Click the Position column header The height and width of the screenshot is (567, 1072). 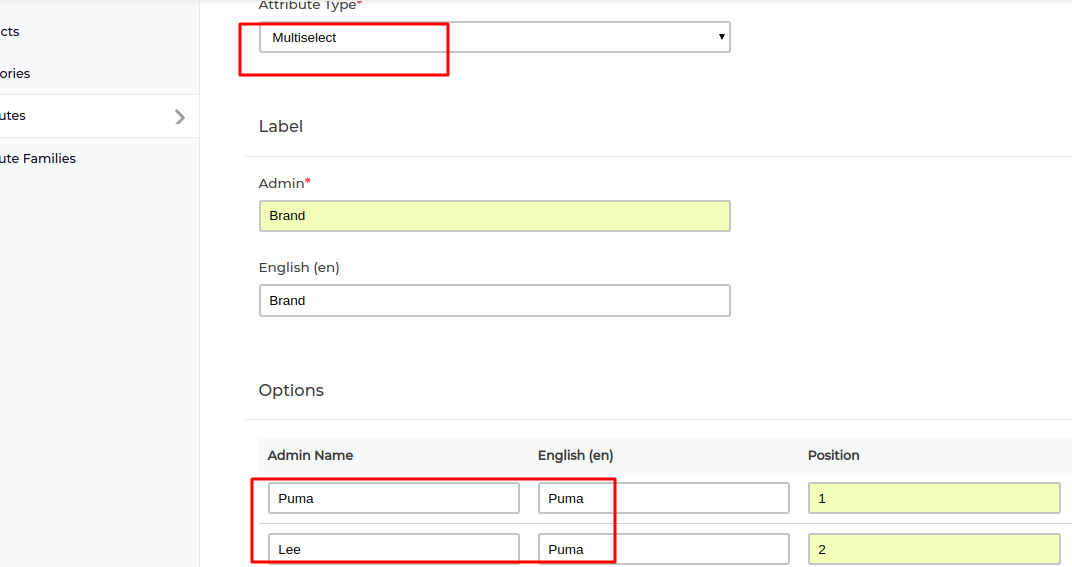point(833,456)
